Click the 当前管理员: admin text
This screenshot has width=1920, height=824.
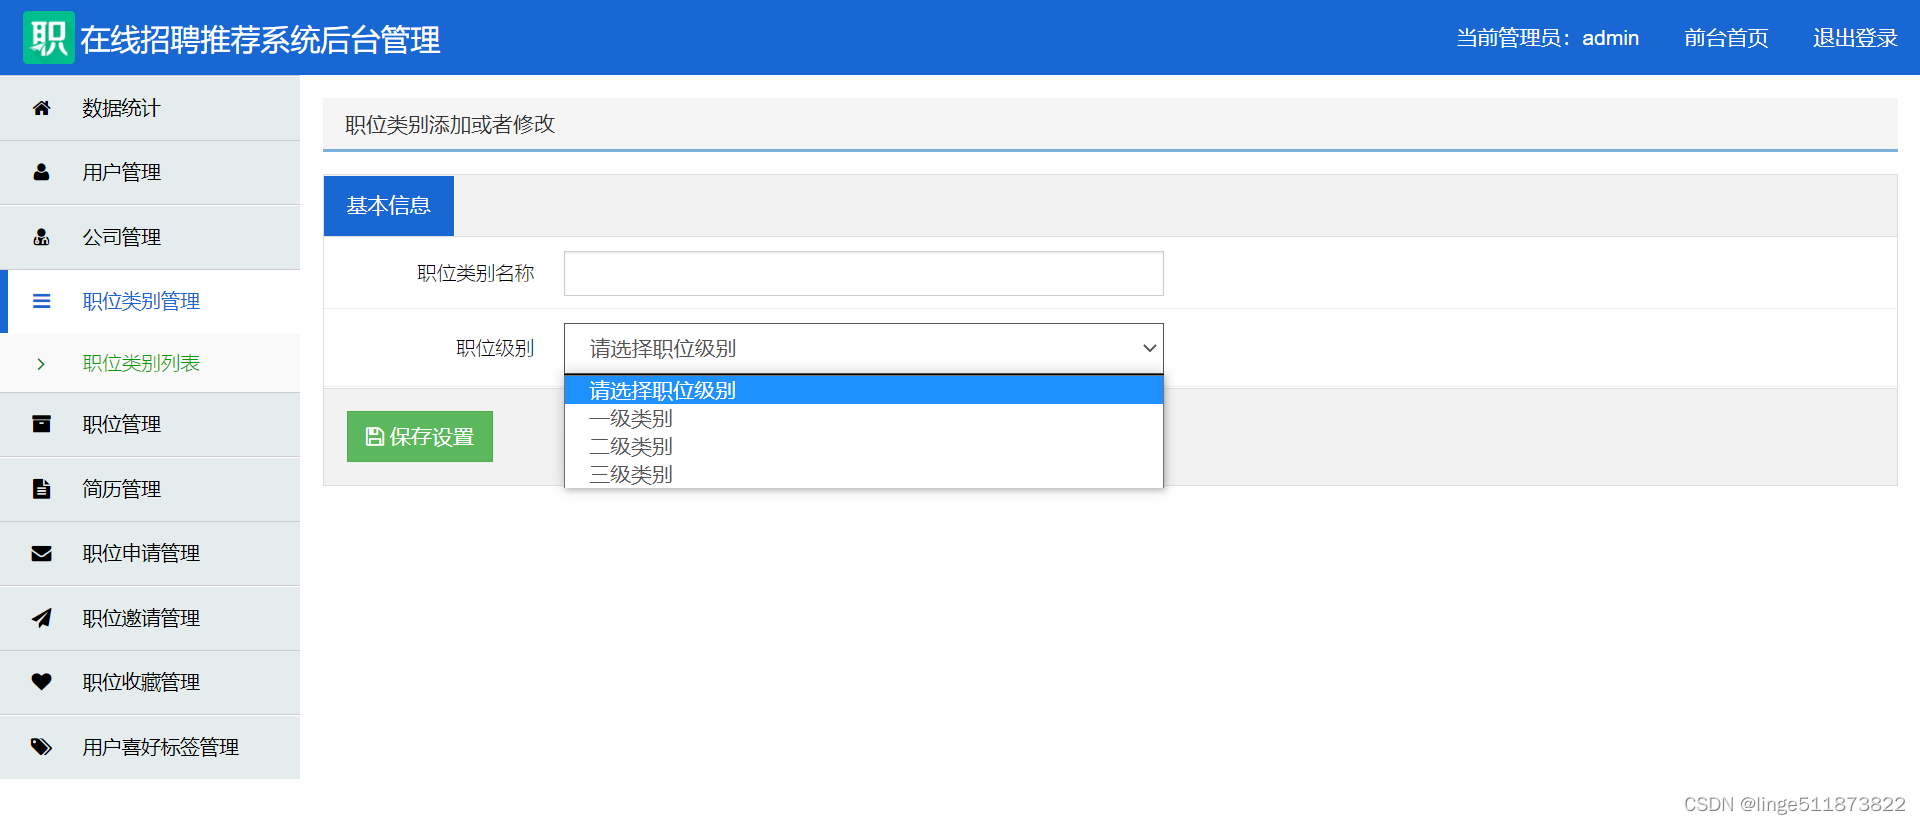pyautogui.click(x=1547, y=38)
